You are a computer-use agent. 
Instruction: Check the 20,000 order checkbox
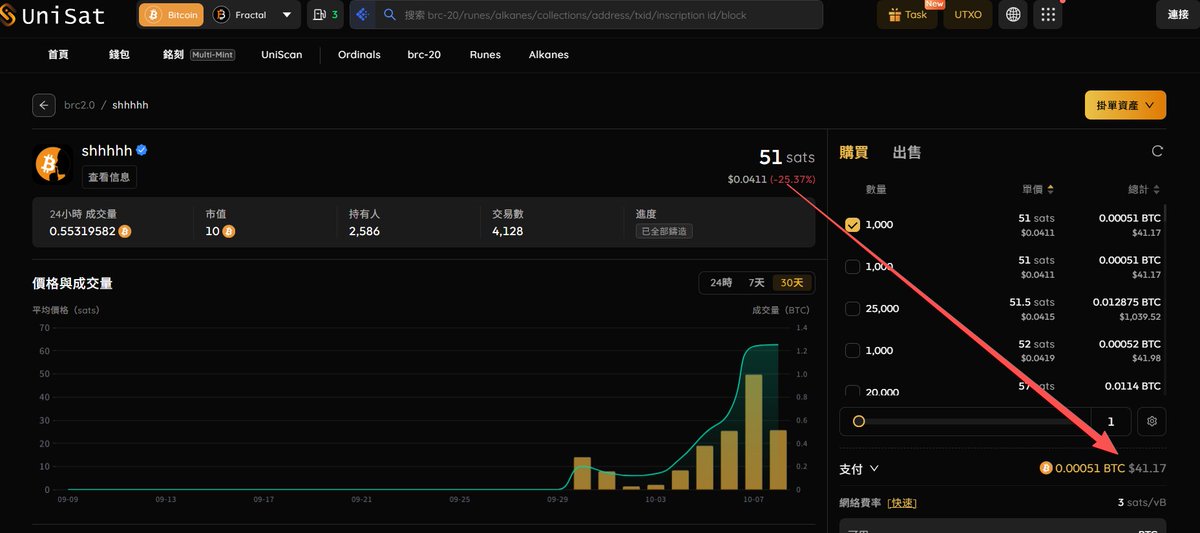click(853, 392)
